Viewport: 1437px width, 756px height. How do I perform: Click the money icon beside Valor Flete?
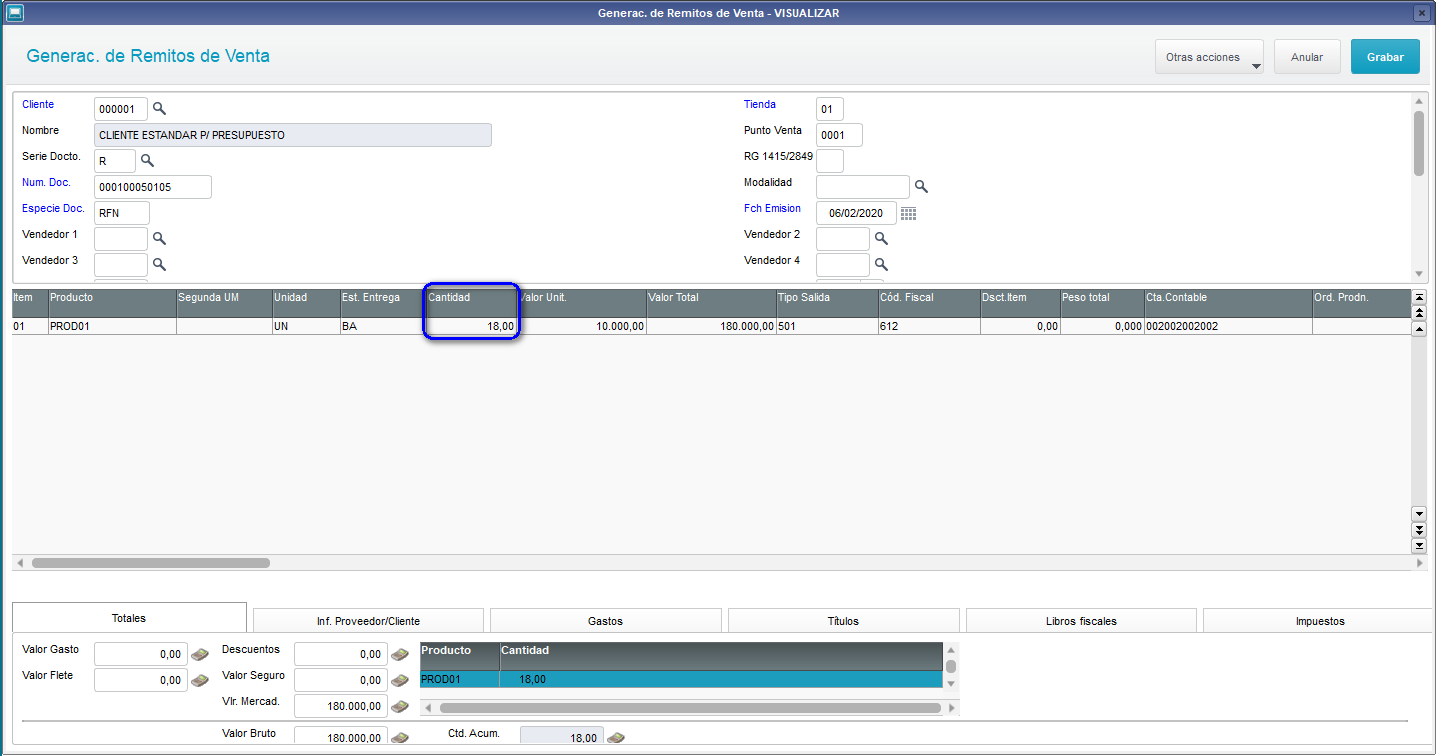pyautogui.click(x=200, y=680)
